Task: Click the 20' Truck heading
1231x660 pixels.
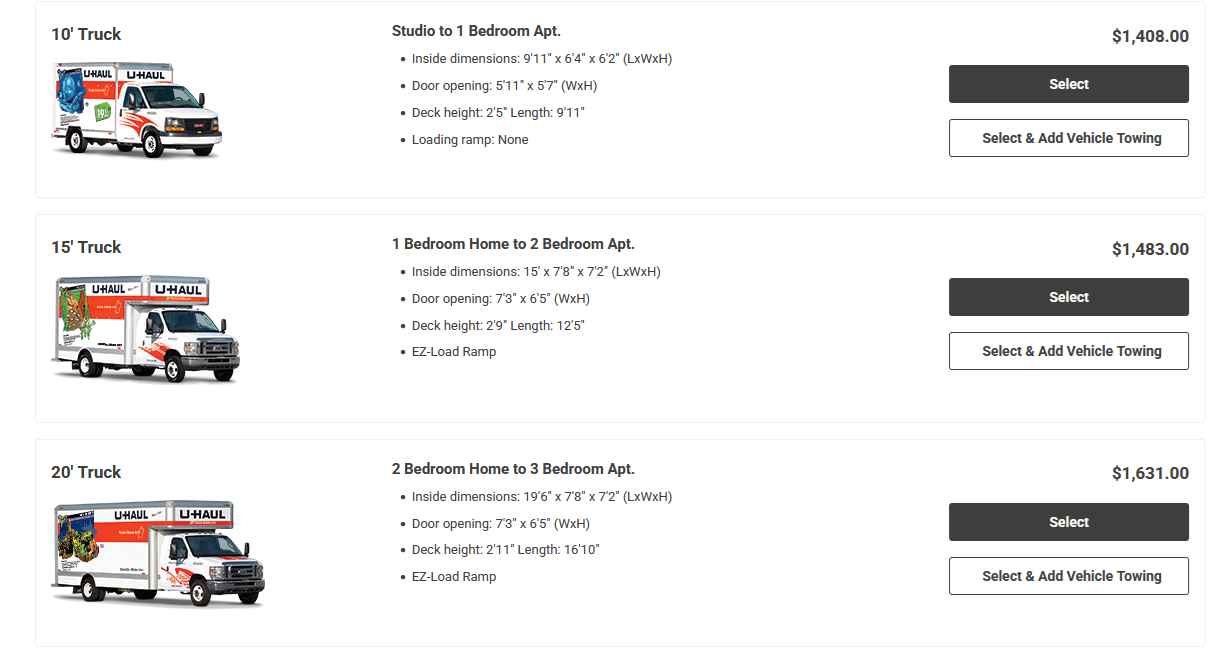Action: click(x=86, y=472)
